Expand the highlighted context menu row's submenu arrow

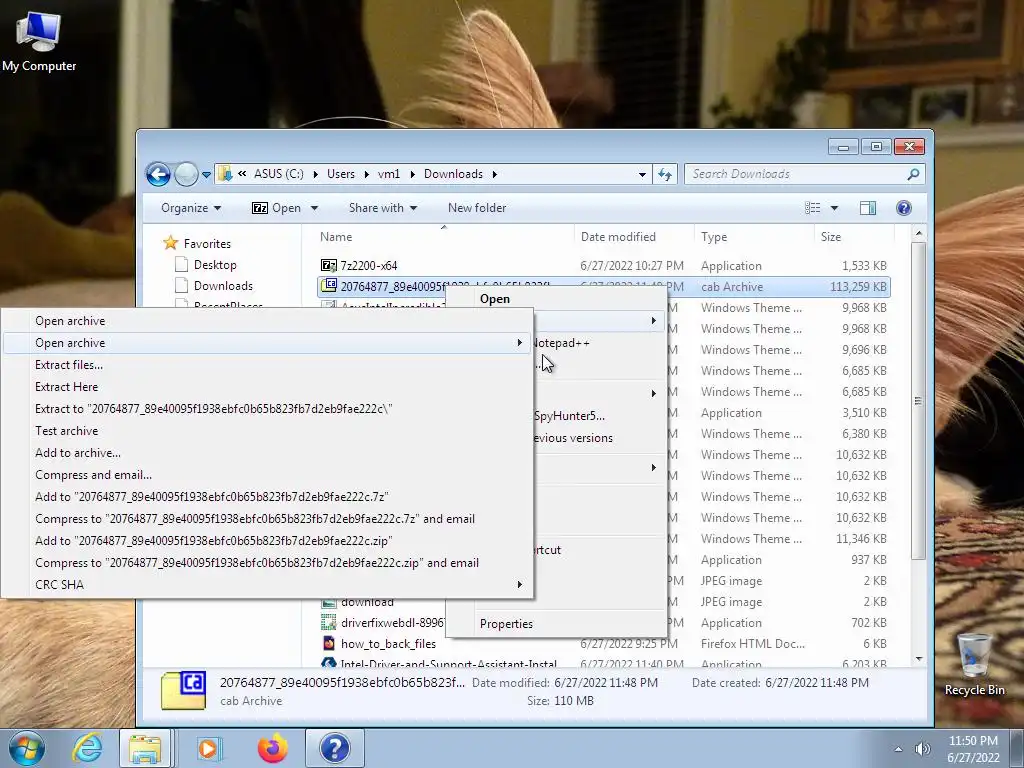tap(653, 321)
